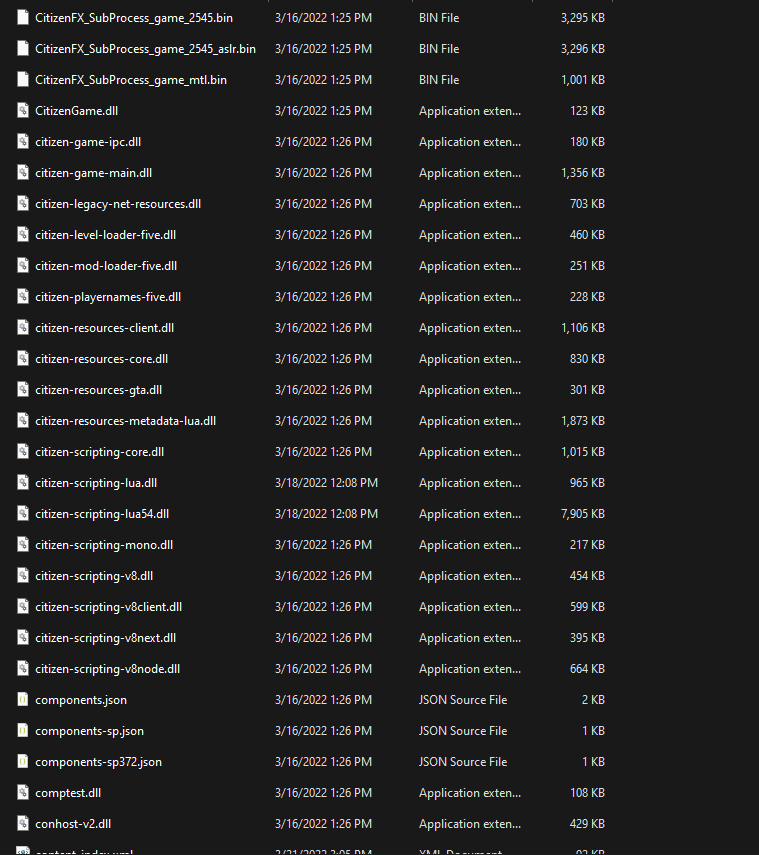Viewport: 759px width, 855px height.
Task: Select the citizen-game-ipc.dll file name
Action: [88, 142]
